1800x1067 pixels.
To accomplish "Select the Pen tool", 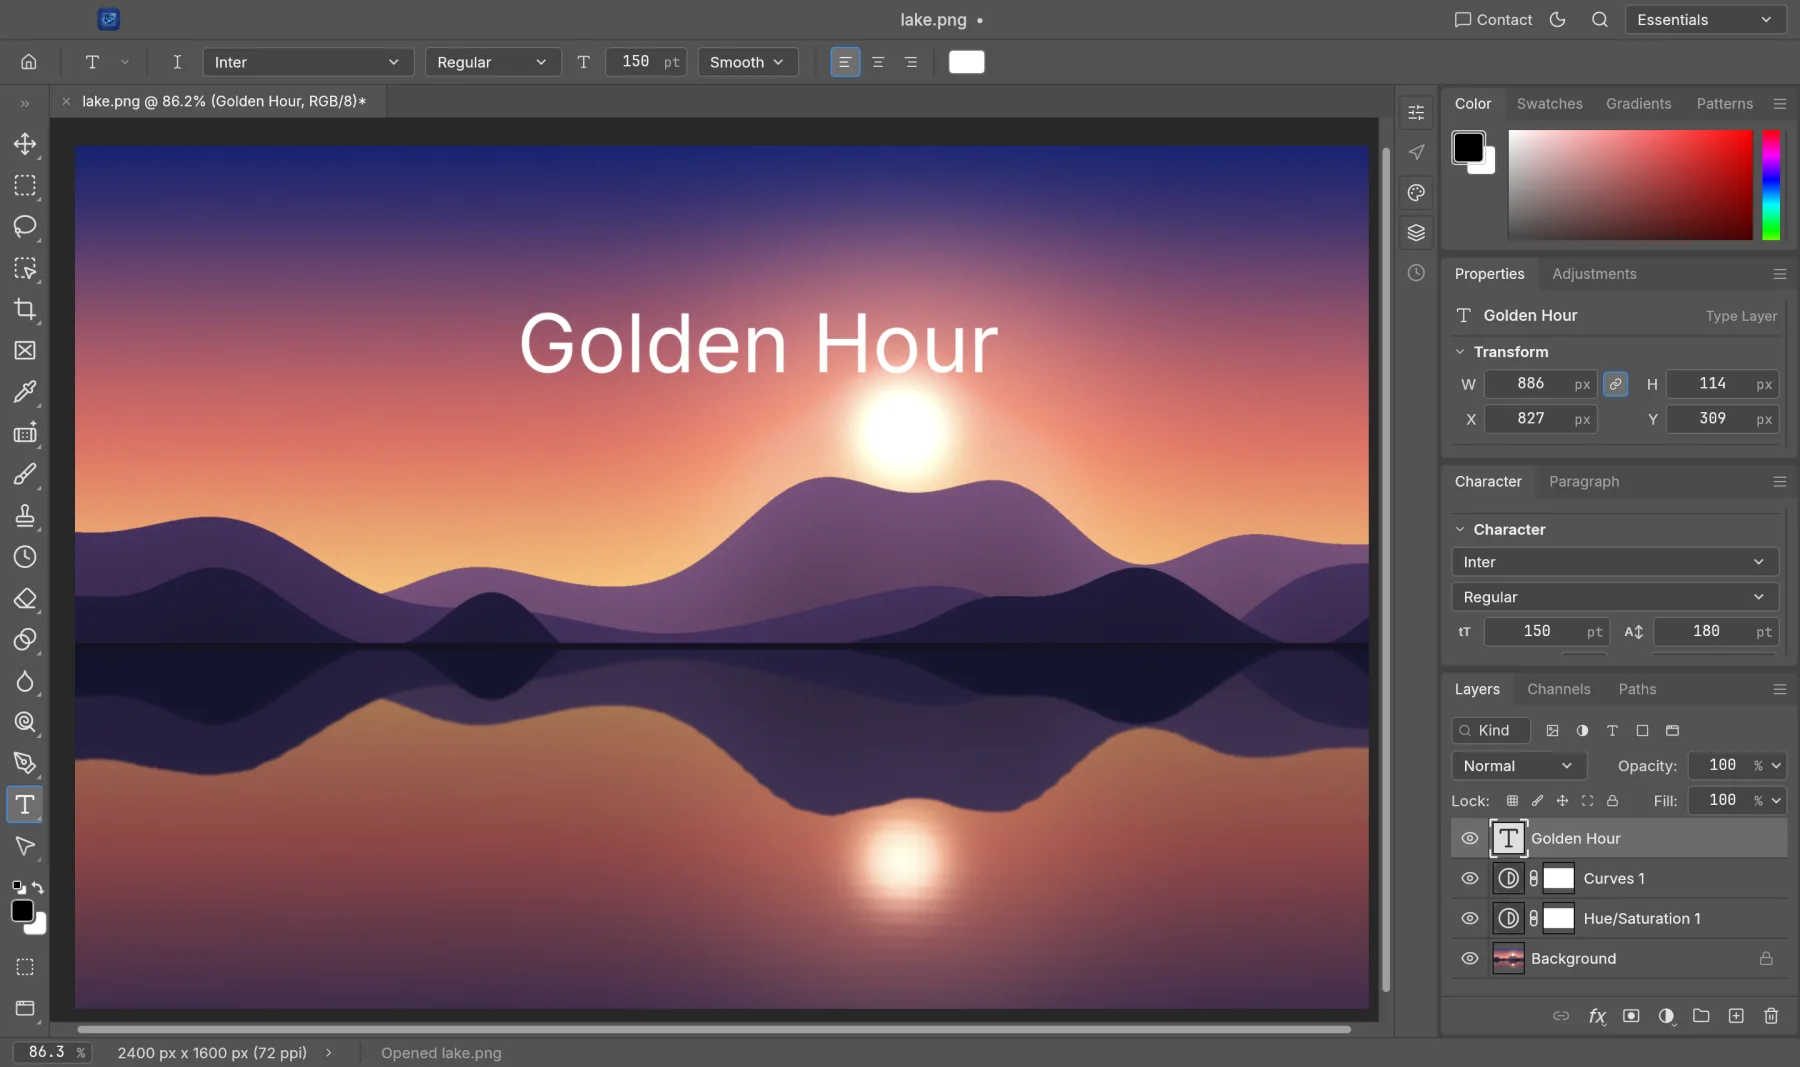I will [25, 764].
